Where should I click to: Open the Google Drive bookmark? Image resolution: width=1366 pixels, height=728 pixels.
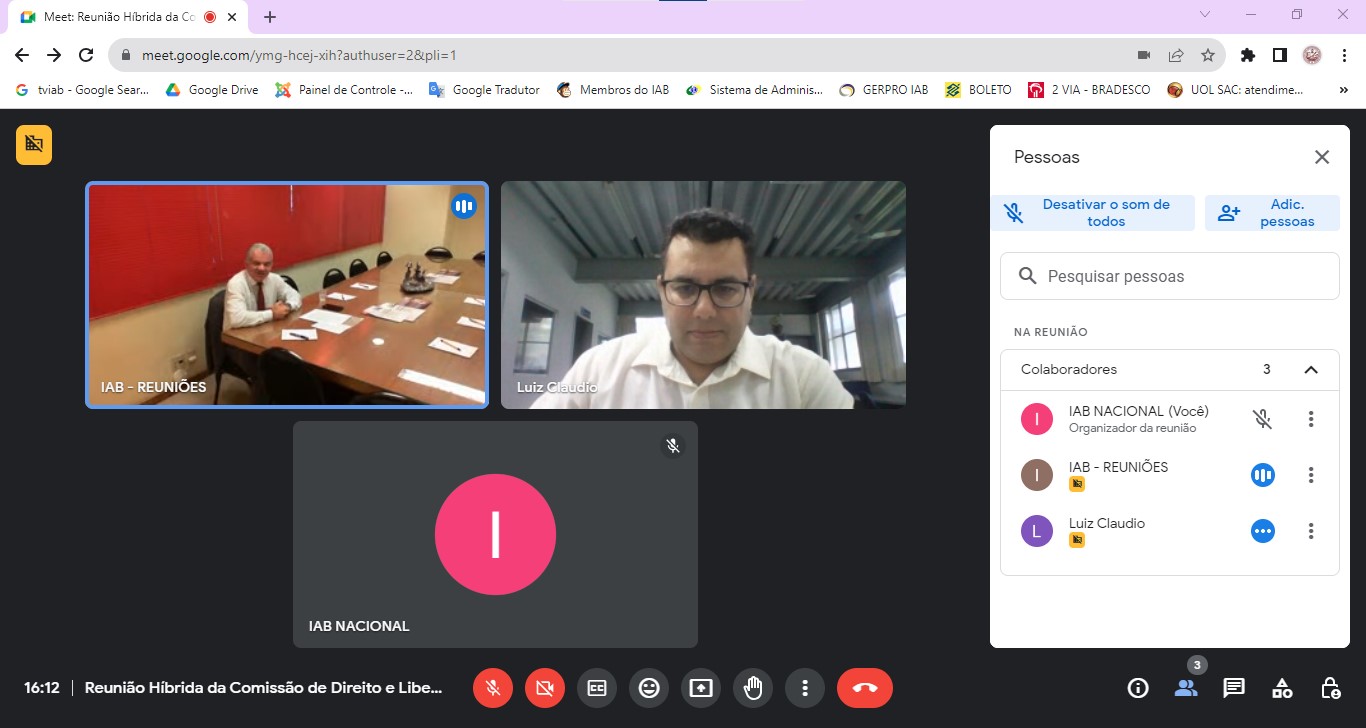coord(212,90)
